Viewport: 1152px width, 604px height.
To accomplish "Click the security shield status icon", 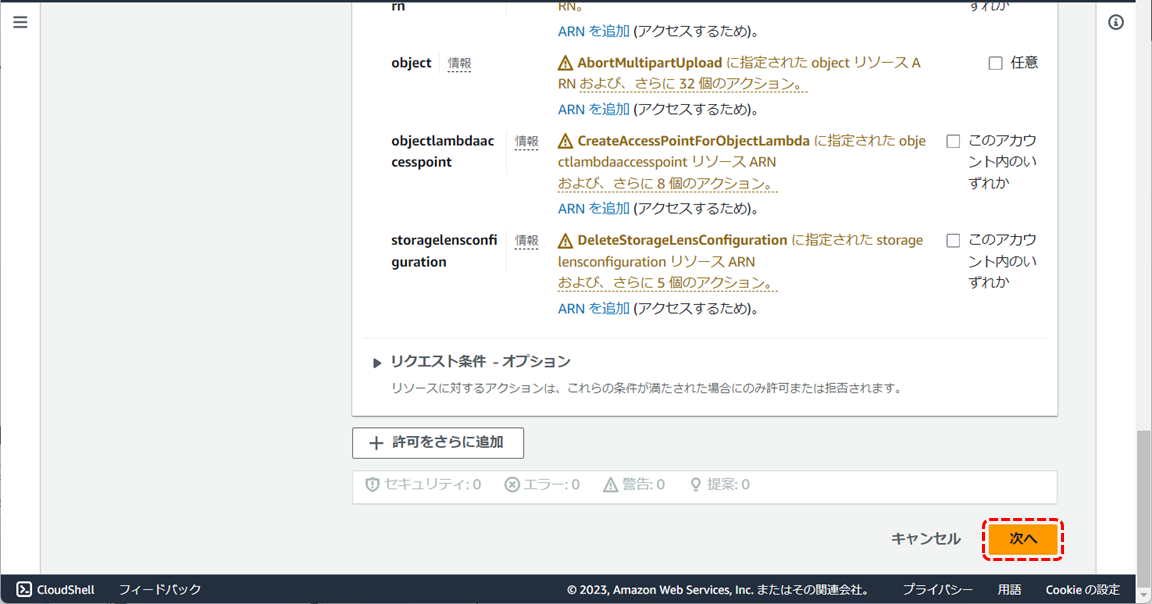I will click(x=372, y=484).
